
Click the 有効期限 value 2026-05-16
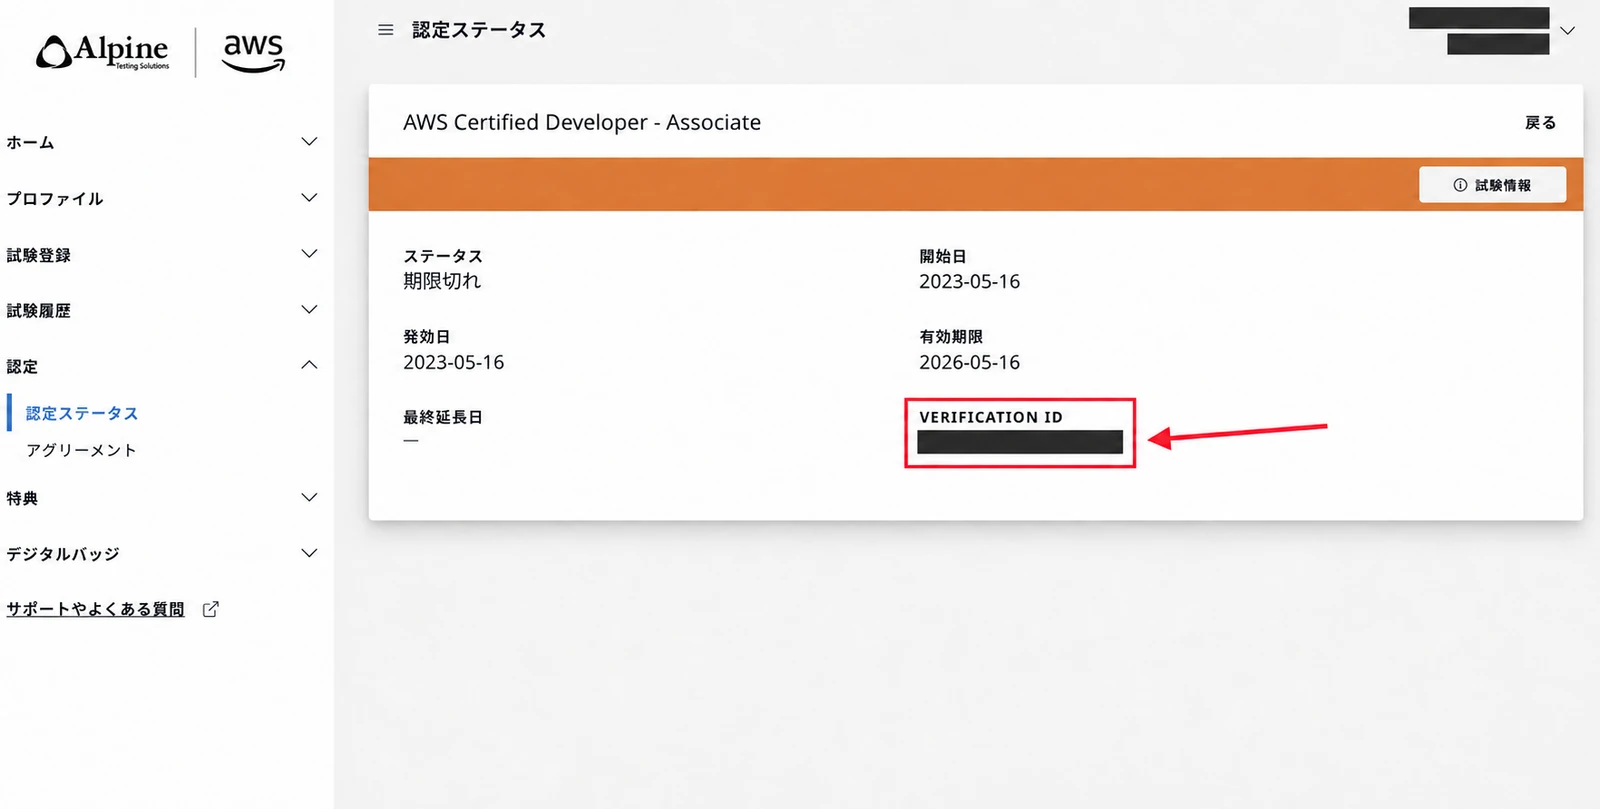970,362
